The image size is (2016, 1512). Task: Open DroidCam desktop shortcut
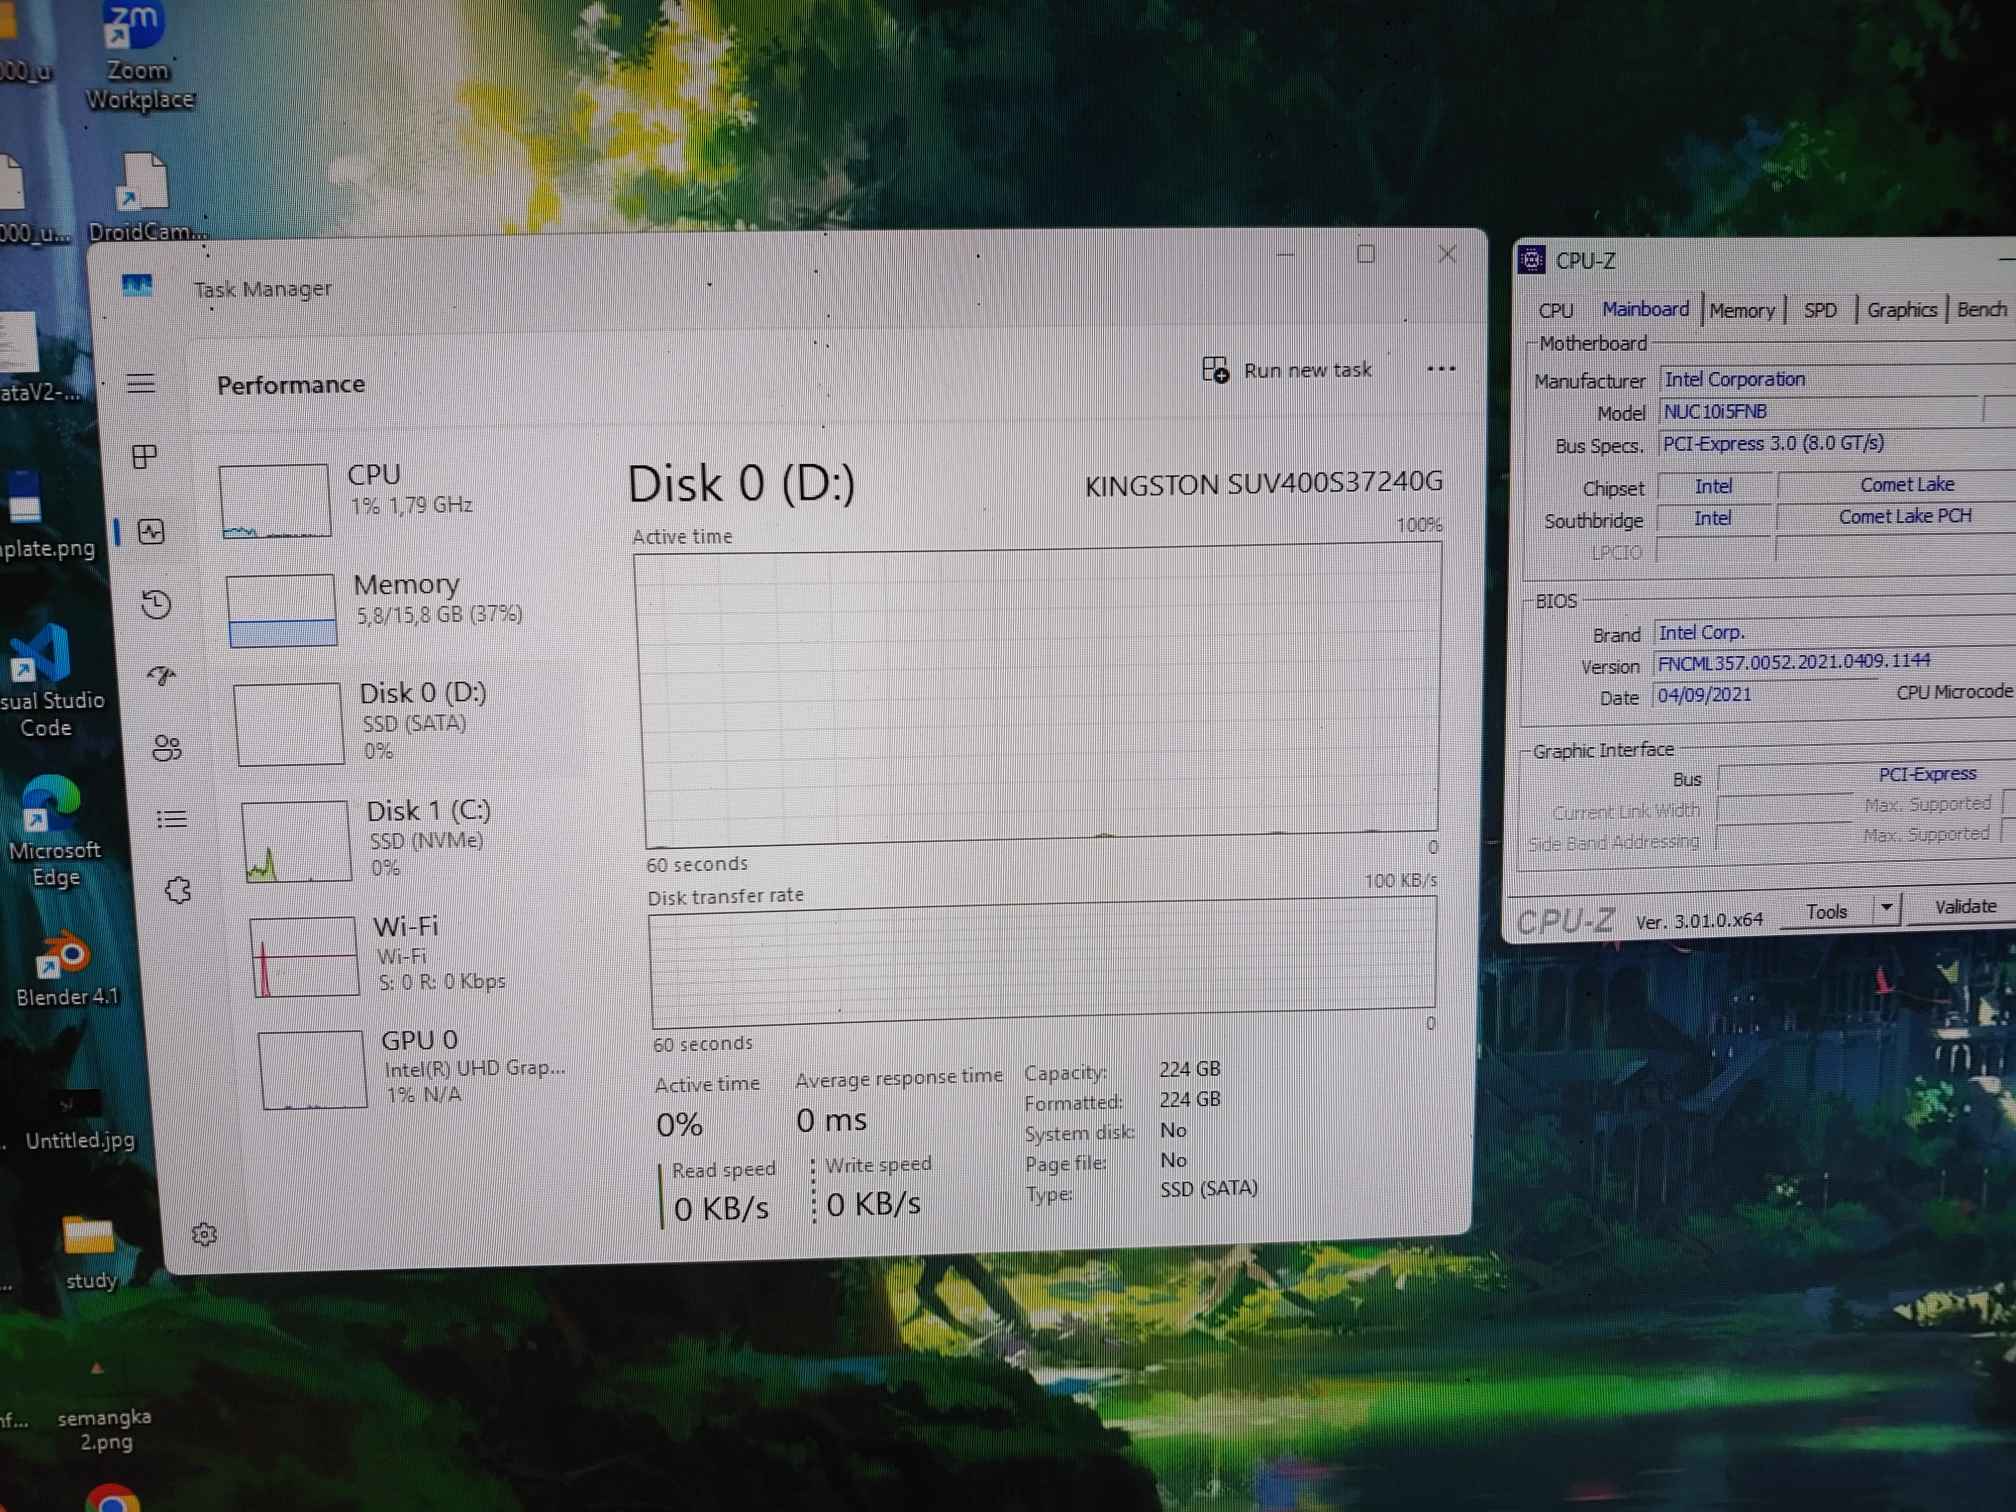coord(146,198)
